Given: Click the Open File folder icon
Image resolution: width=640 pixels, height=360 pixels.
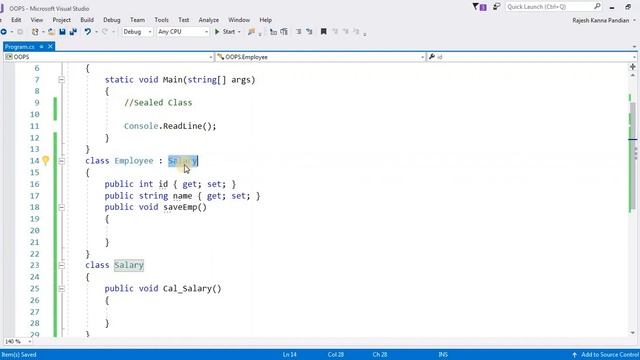Looking at the screenshot, I should click(51, 32).
